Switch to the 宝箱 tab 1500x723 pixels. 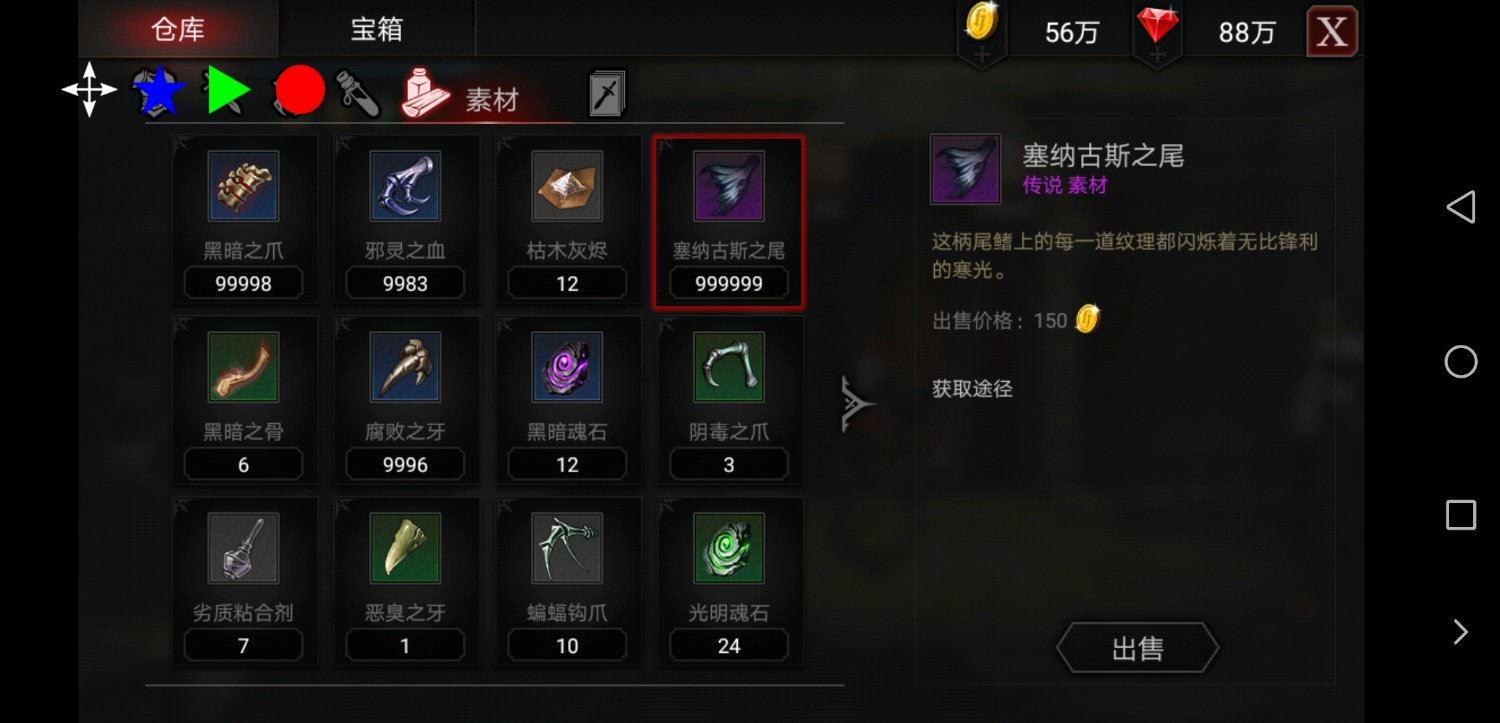377,29
